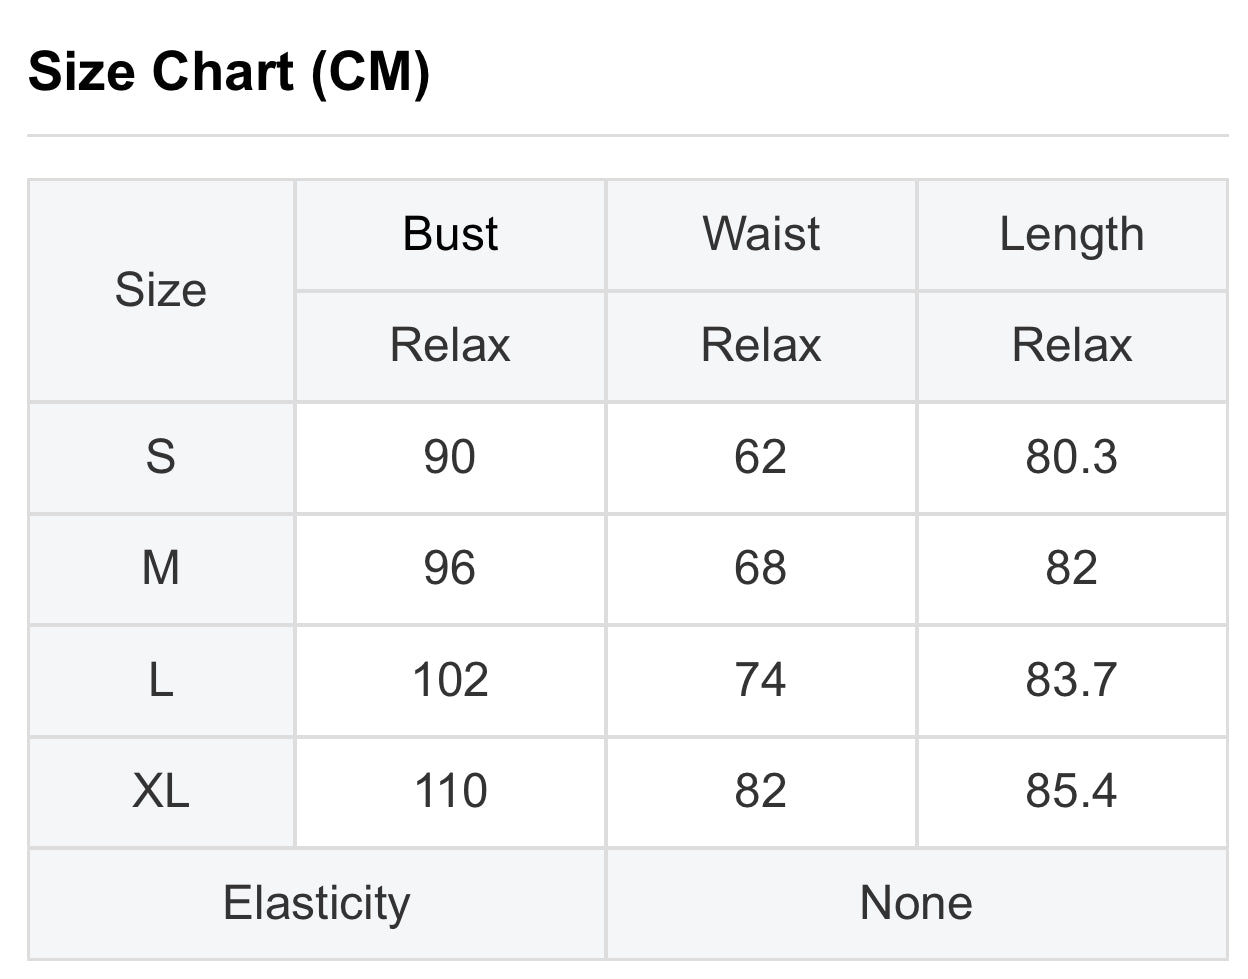Click the length value 83.7 cell
Screen dimensions: 1248x979
click(1071, 680)
